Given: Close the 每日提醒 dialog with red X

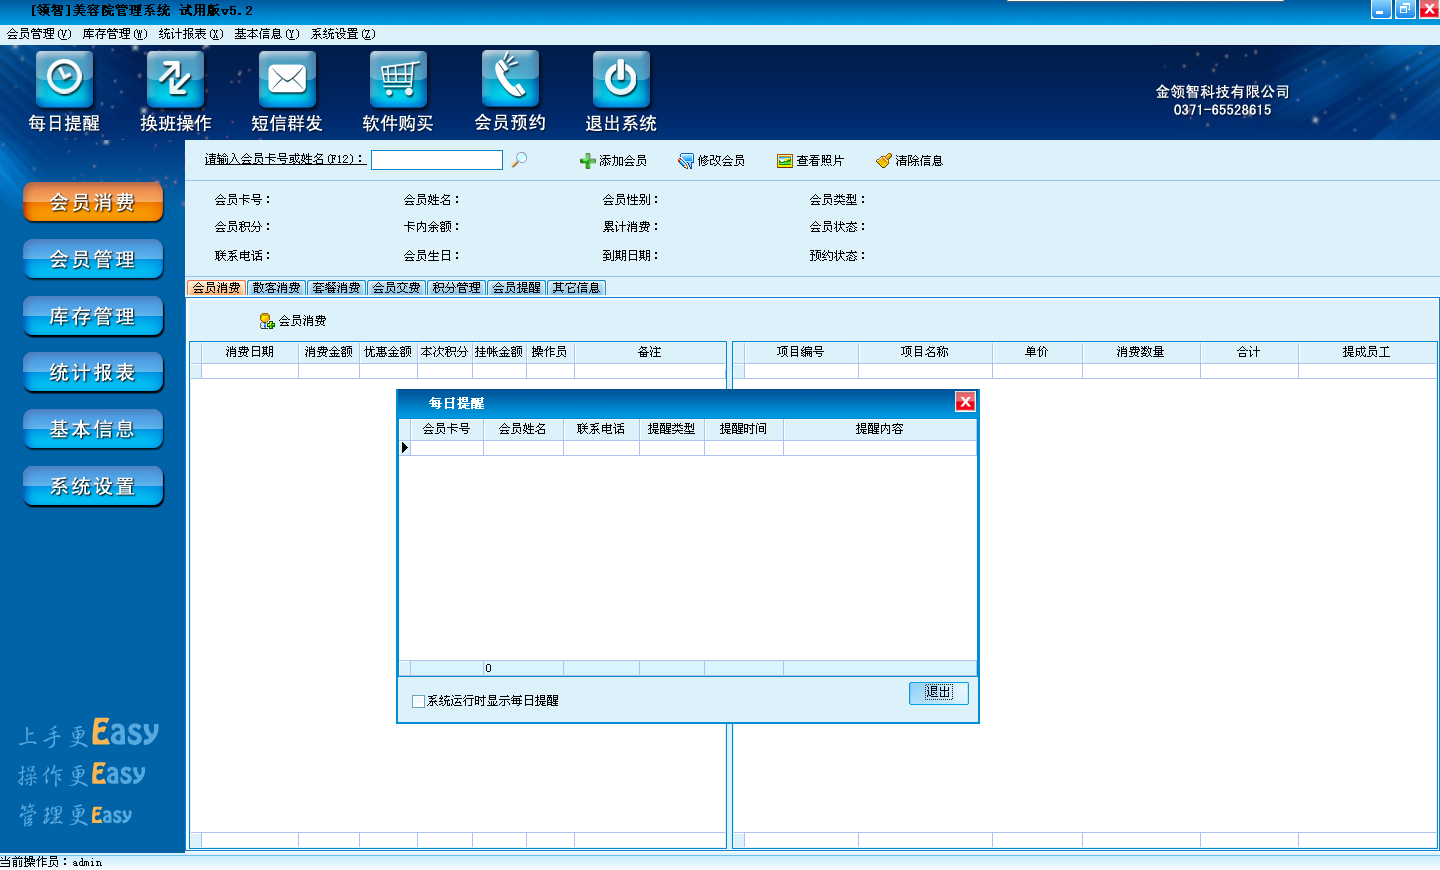Looking at the screenshot, I should pyautogui.click(x=965, y=402).
